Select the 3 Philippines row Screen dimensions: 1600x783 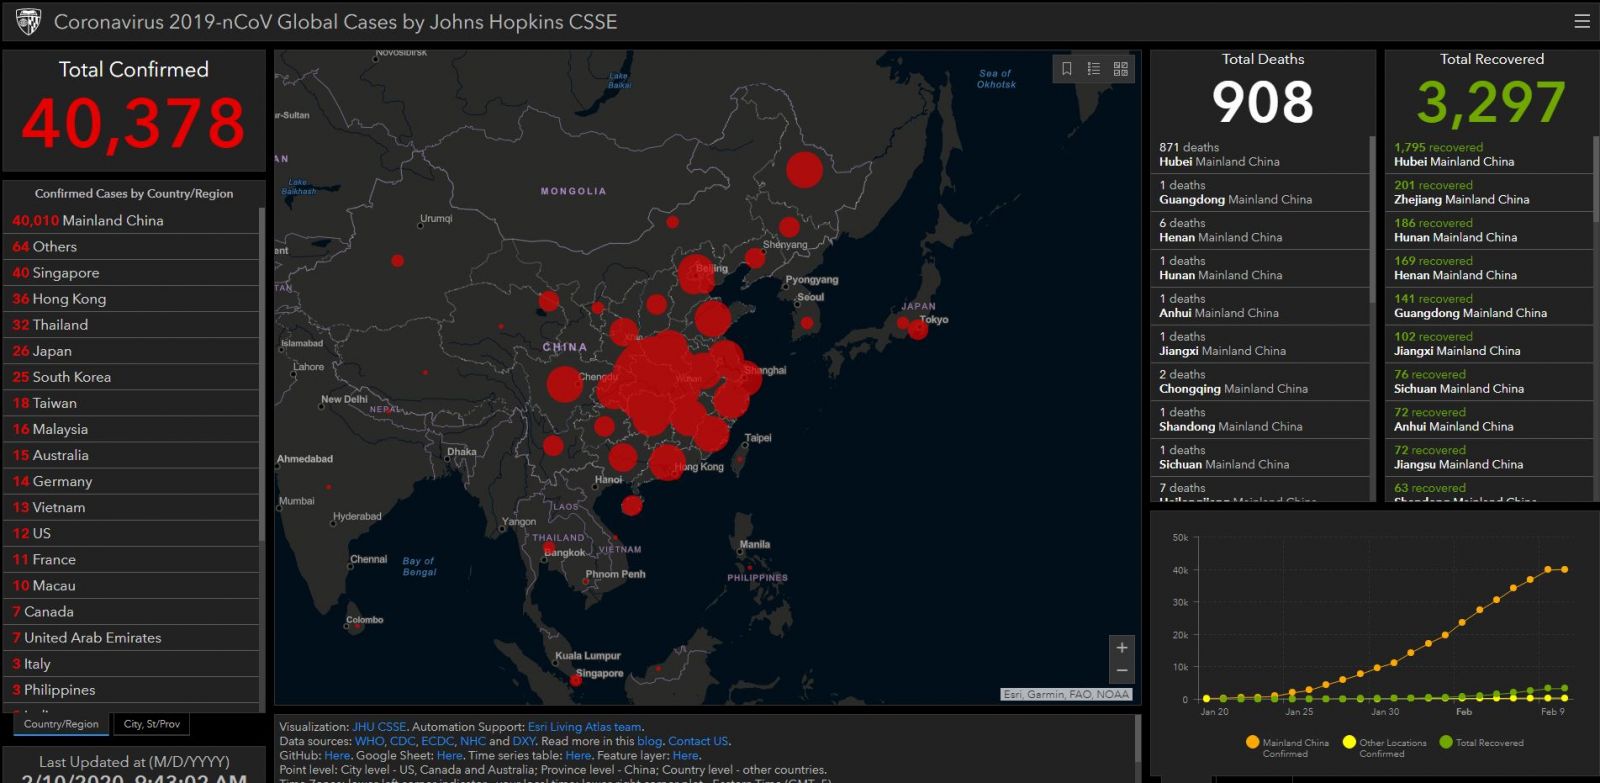pyautogui.click(x=131, y=689)
